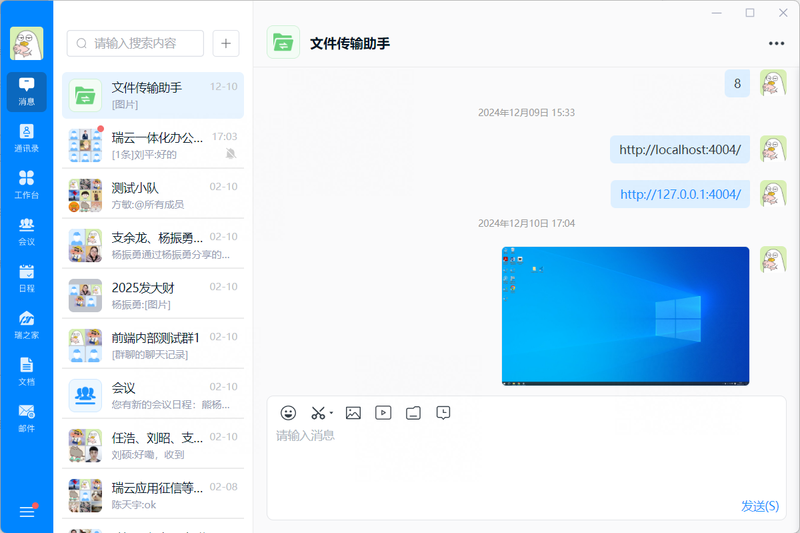Screen dimensions: 800x533
Task: Open the chat history clock icon
Action: click(443, 413)
